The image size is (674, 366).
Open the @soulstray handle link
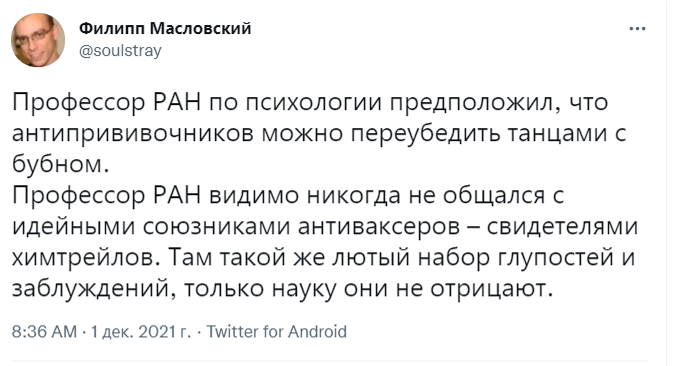(120, 51)
